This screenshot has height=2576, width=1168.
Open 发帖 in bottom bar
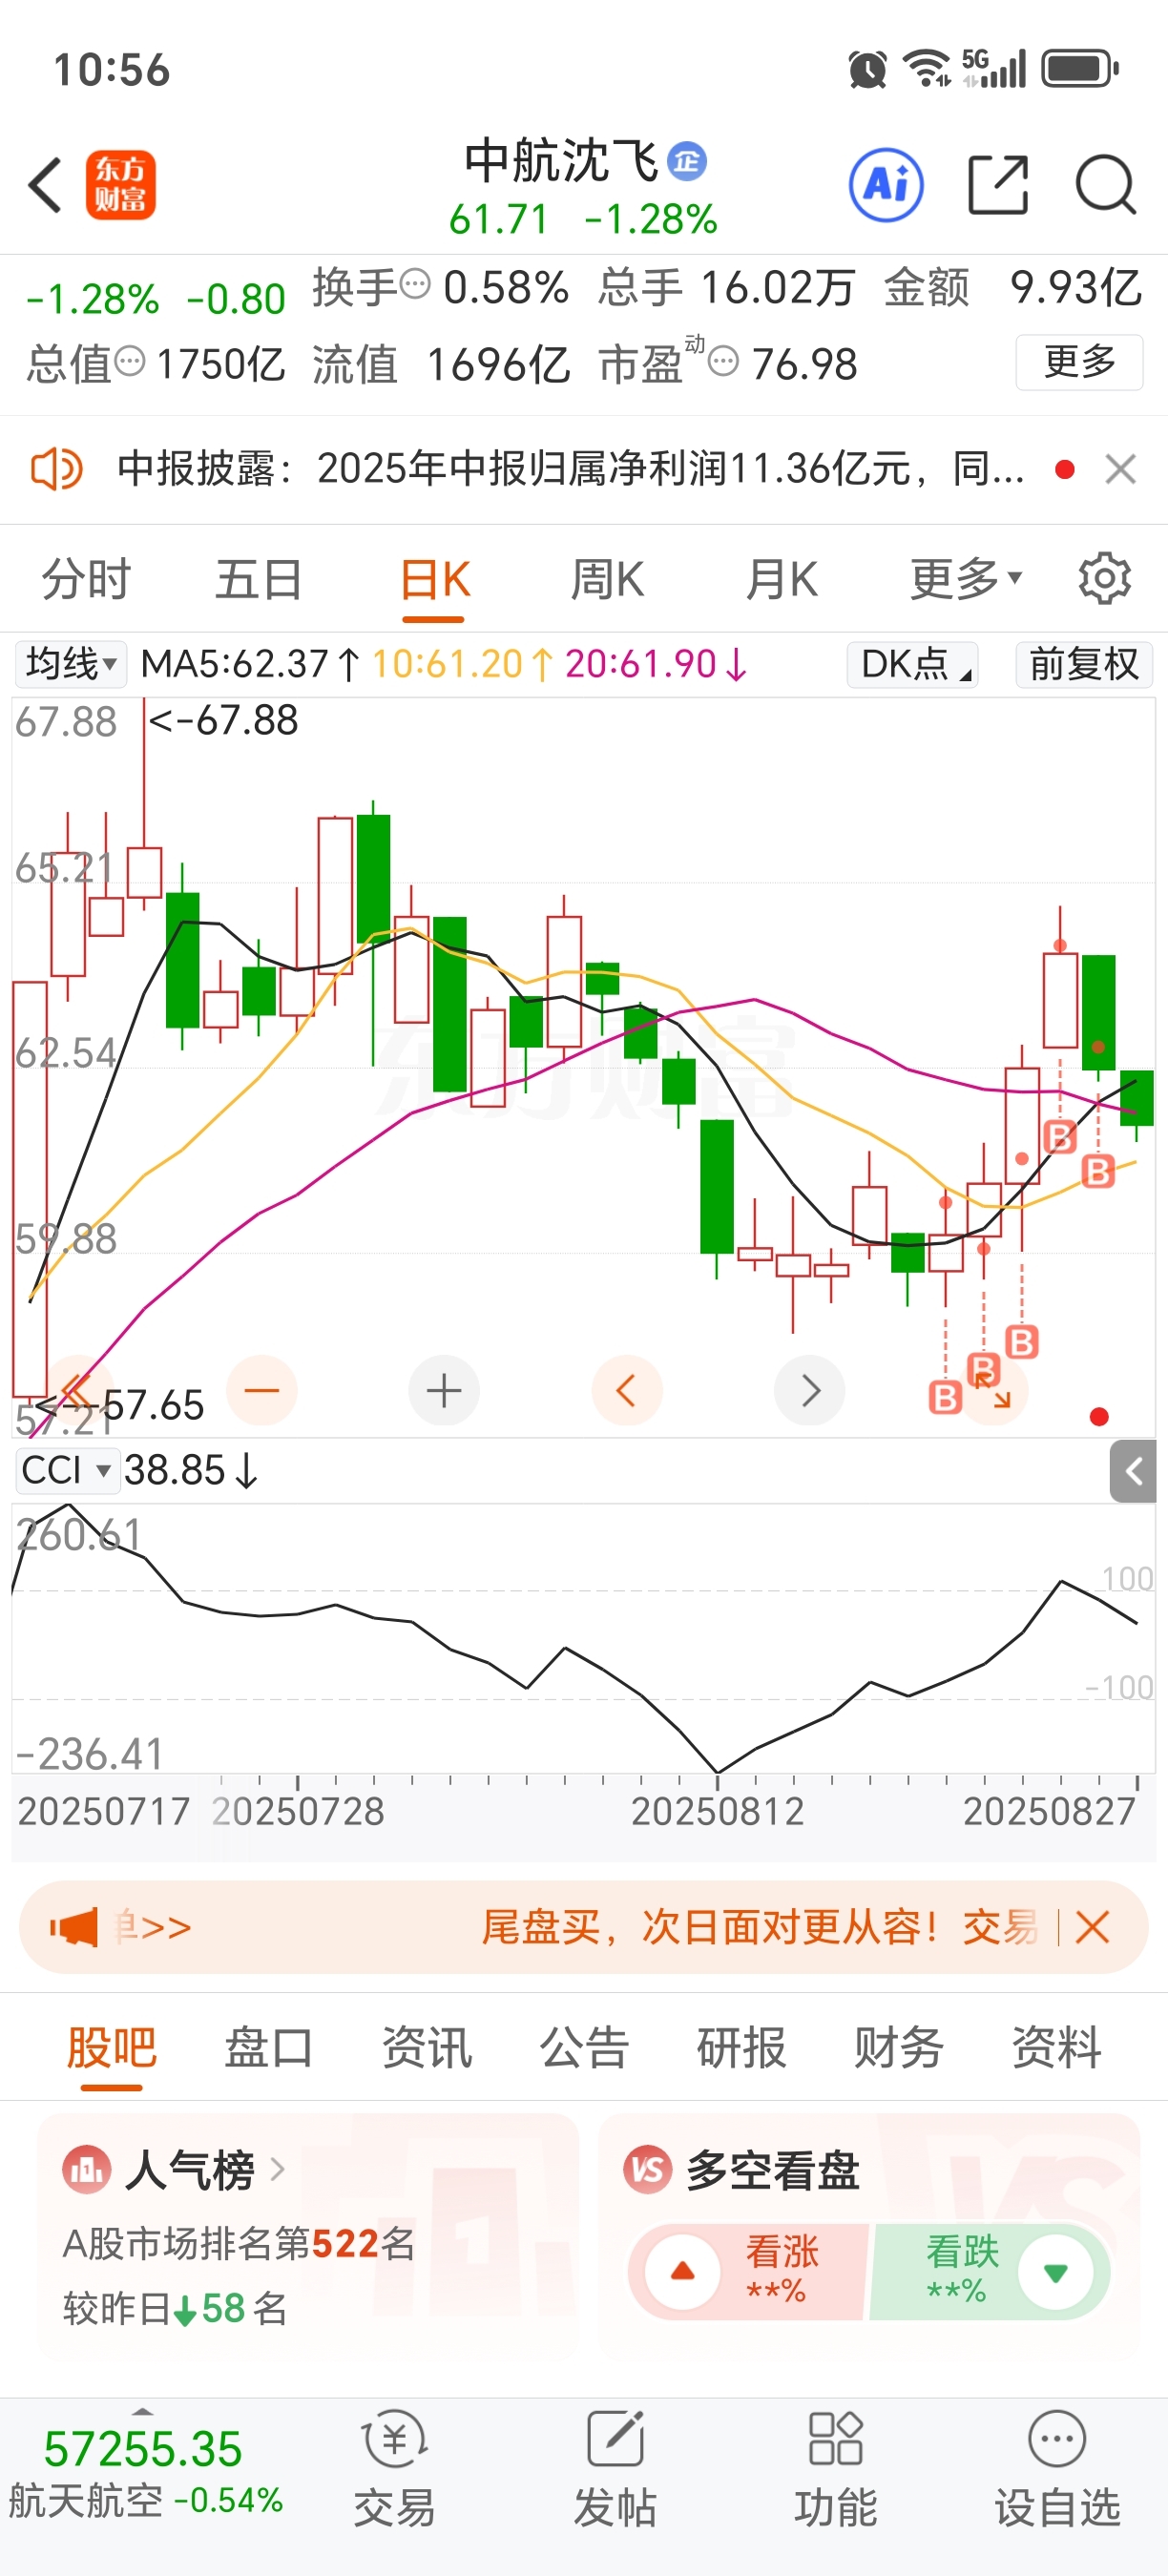[x=615, y=2467]
